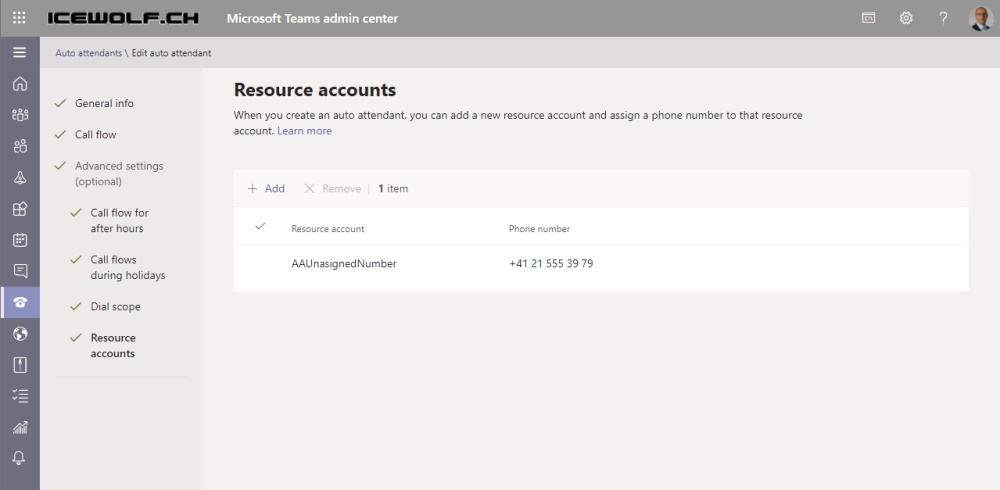Click the Resource account column header
Screen dimensions: 1000x490
[x=328, y=228]
